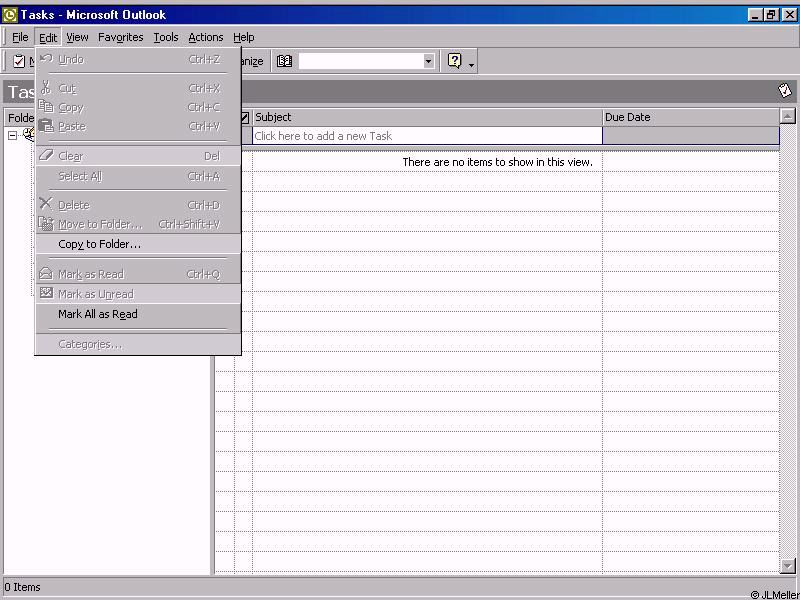Click the Office Assistant help icon
Screen dimensions: 800x600
coord(455,61)
